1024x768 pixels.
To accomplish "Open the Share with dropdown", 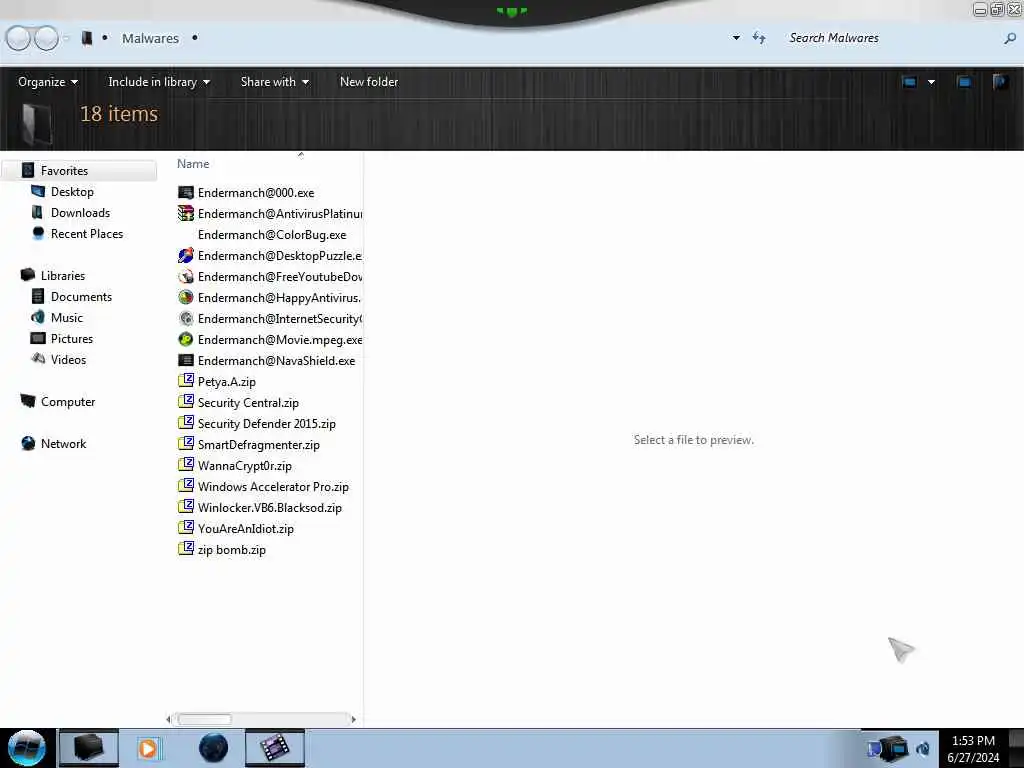I will (x=275, y=82).
